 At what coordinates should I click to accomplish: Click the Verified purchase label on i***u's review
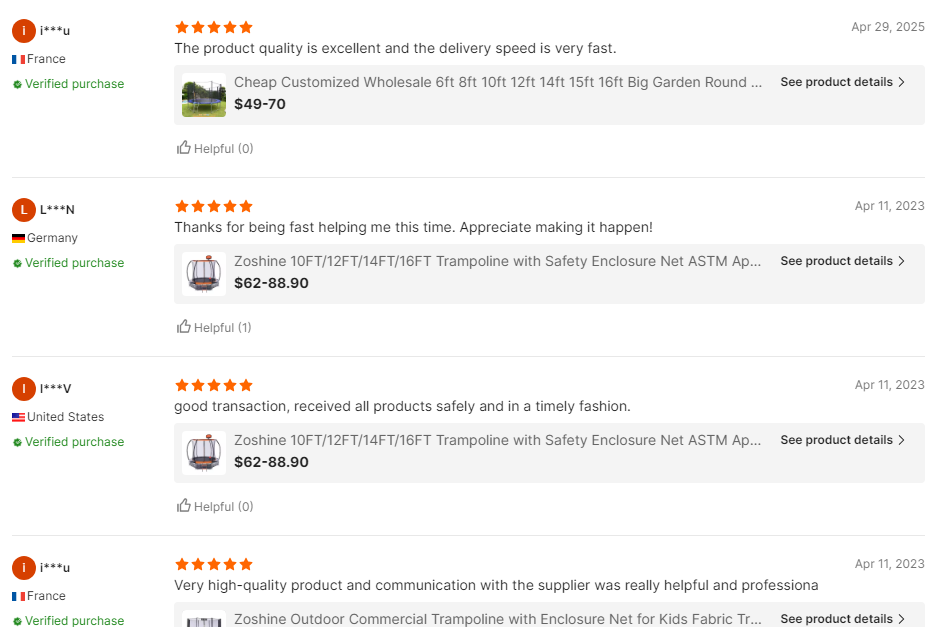[x=67, y=84]
